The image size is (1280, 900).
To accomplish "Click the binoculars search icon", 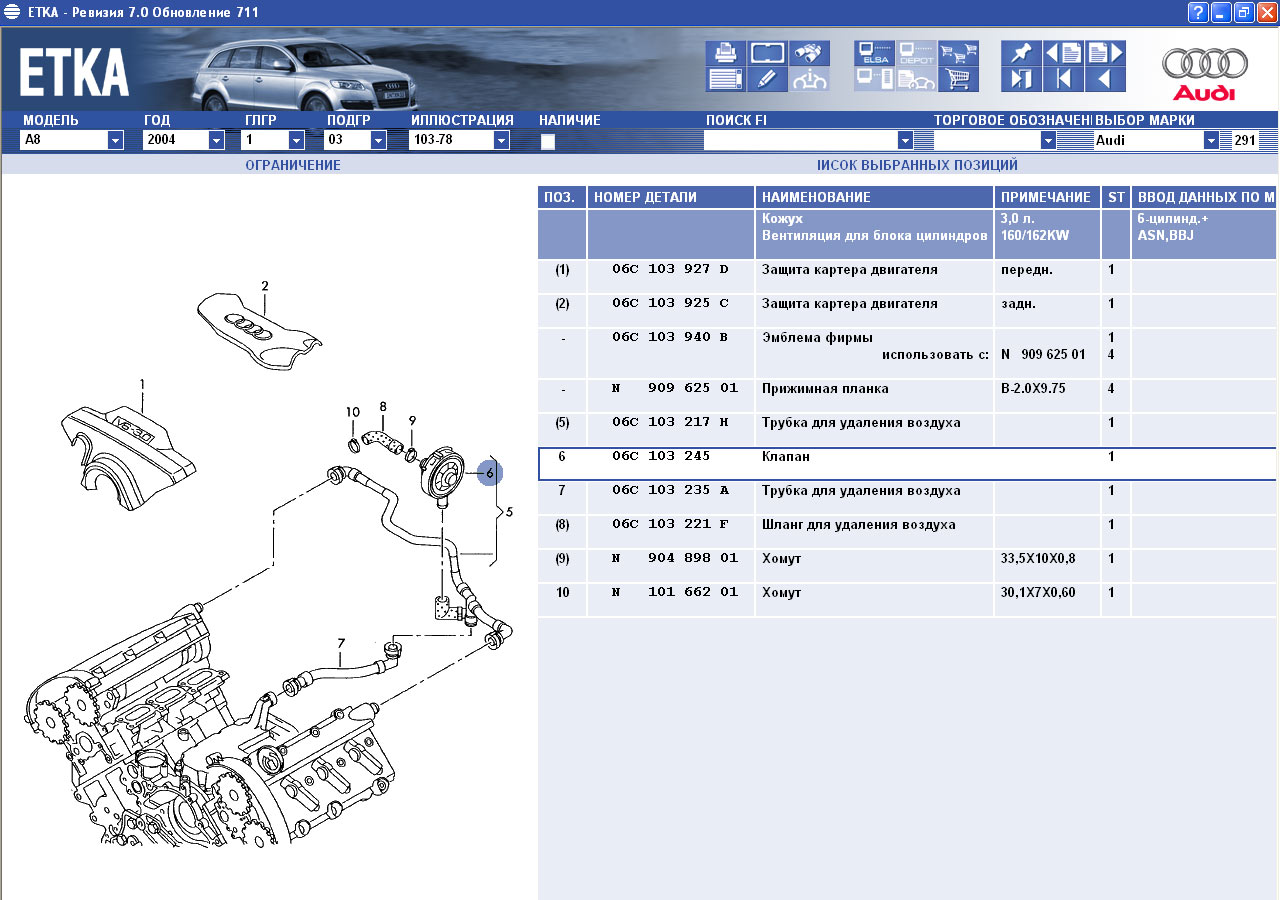I will 809,53.
